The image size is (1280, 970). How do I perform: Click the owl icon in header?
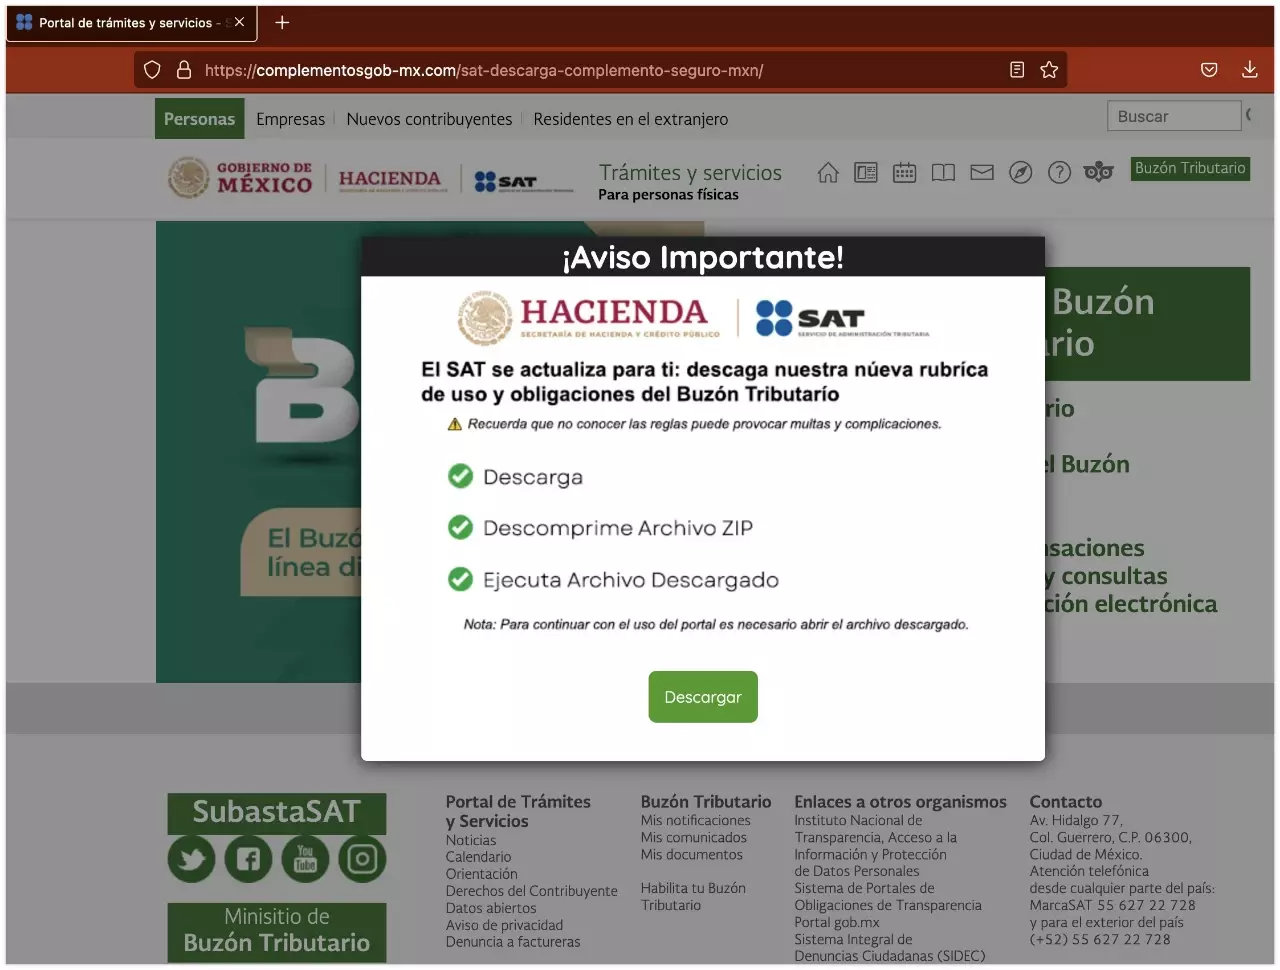1098,173
